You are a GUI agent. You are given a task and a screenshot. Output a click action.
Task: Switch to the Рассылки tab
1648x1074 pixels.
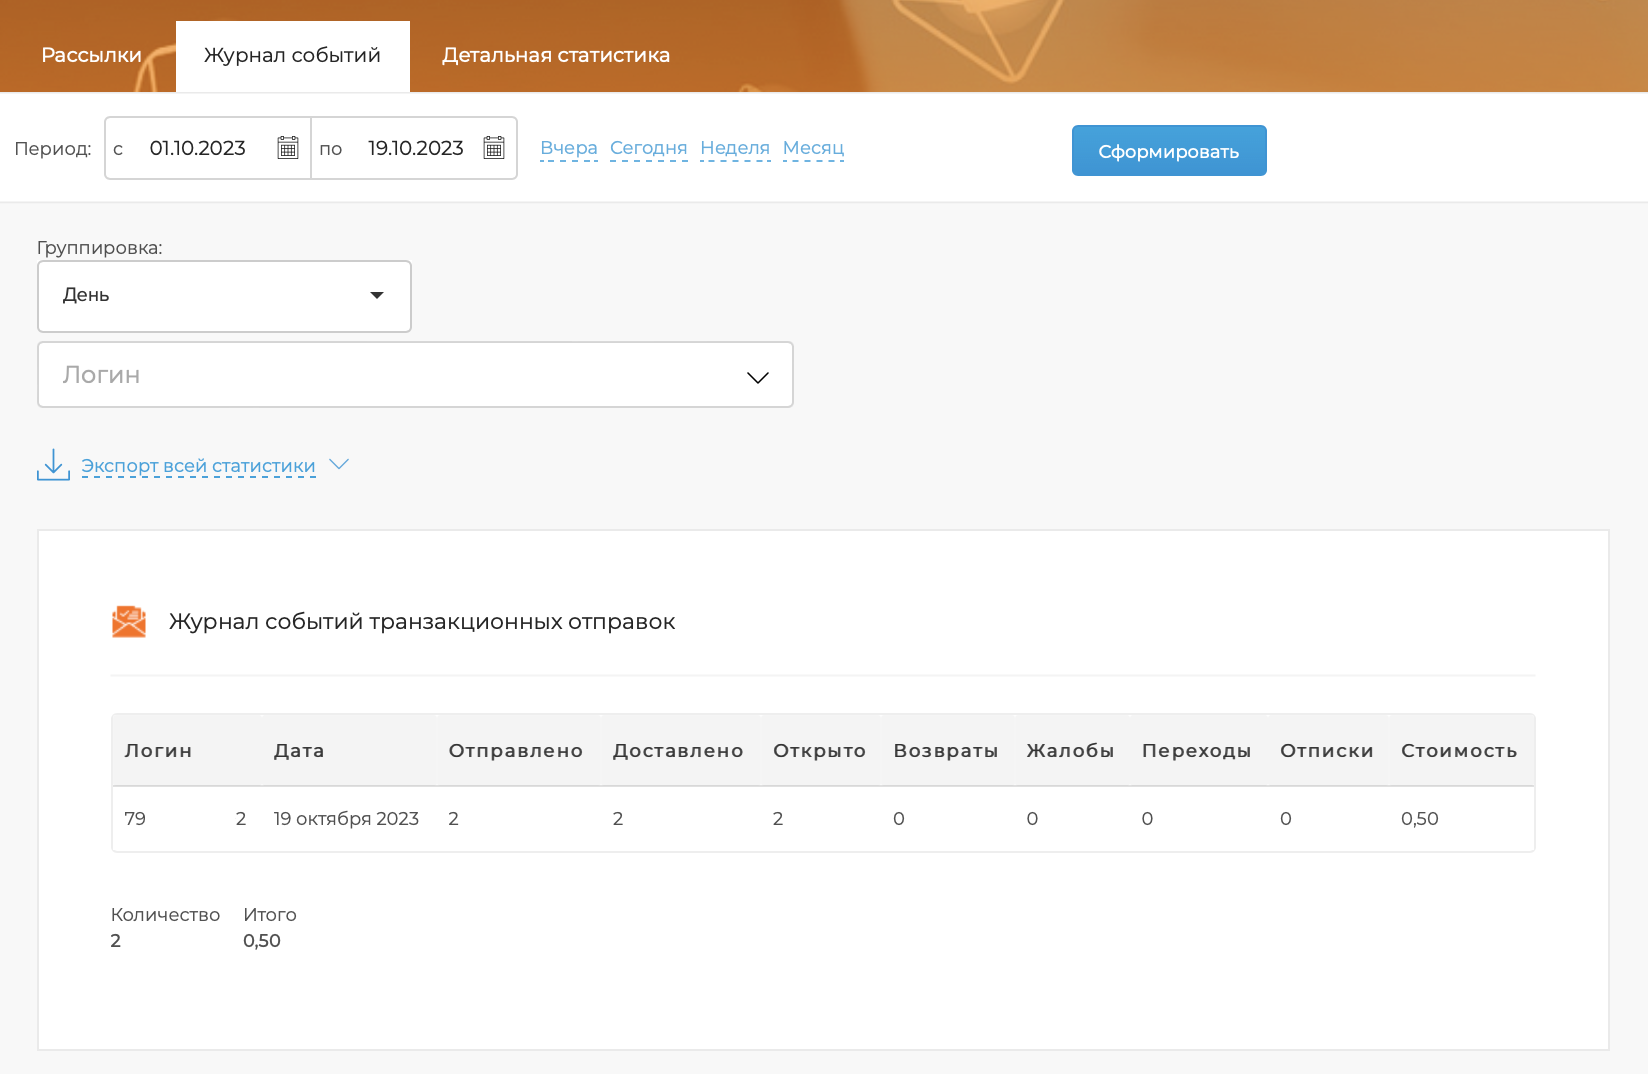click(91, 55)
